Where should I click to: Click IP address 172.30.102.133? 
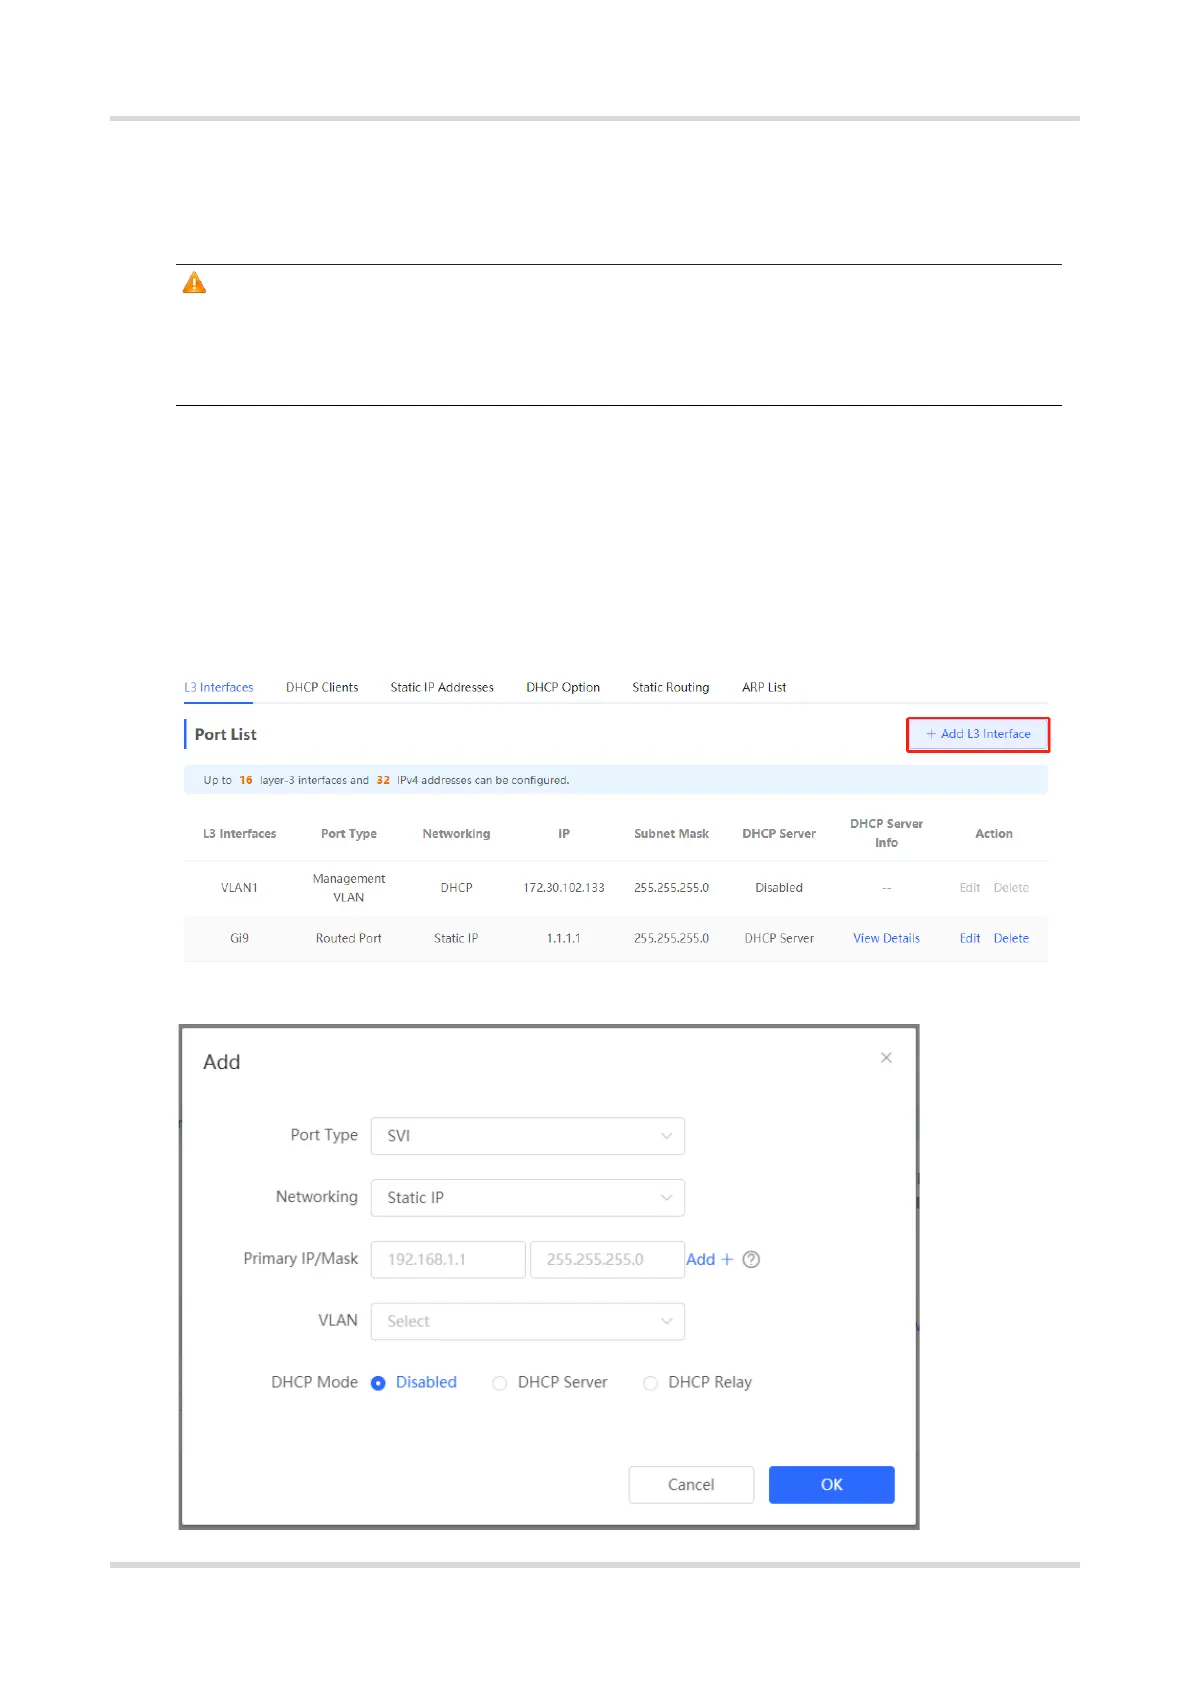564,888
